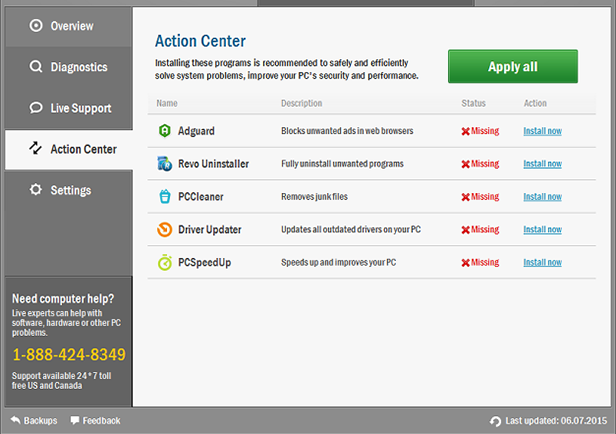Viewport: 616px width, 434px height.
Task: Click Install now for Driver Updater
Action: click(542, 229)
